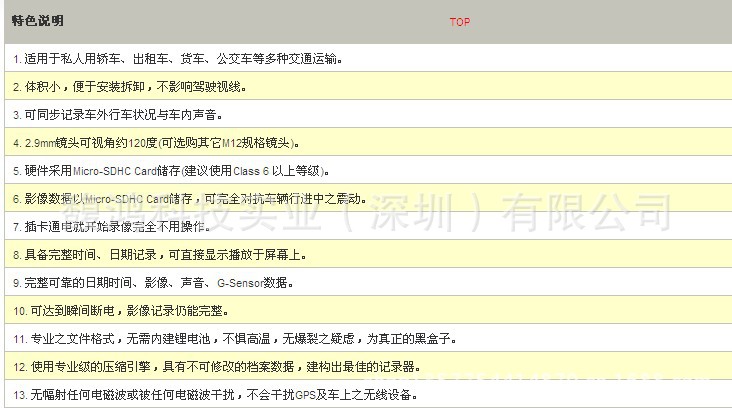732x408 pixels.
Task: Click row 2 about 体积小 easy installation
Action: [130, 87]
